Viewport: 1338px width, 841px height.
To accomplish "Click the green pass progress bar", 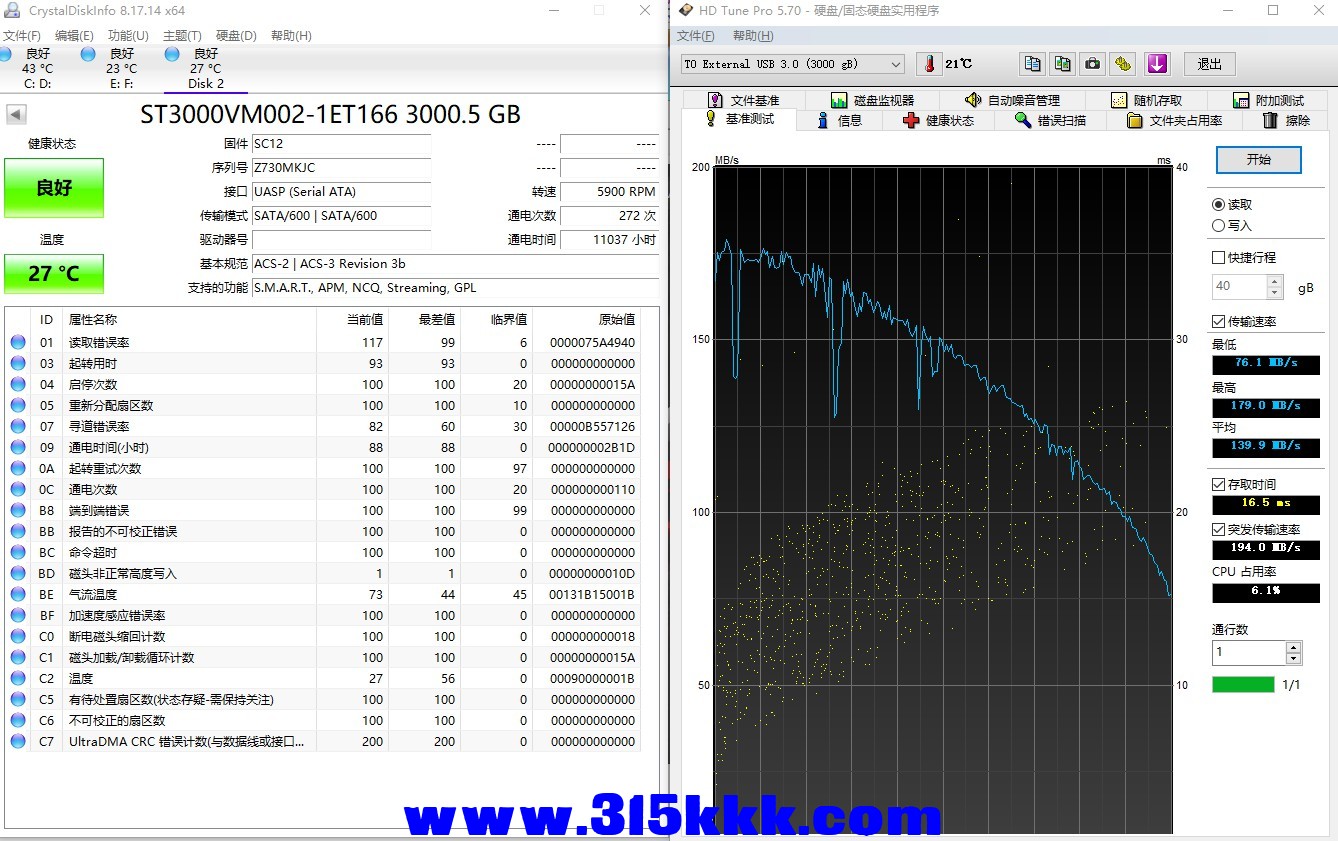I will click(1243, 685).
